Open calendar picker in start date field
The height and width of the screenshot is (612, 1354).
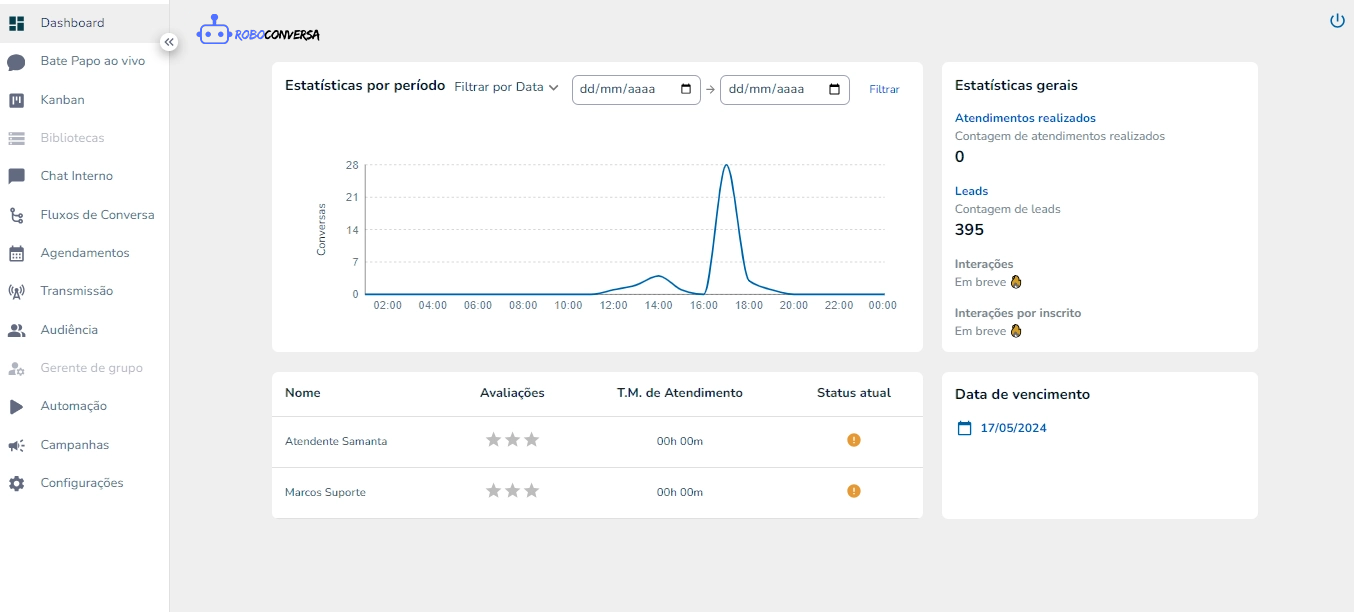click(x=686, y=89)
